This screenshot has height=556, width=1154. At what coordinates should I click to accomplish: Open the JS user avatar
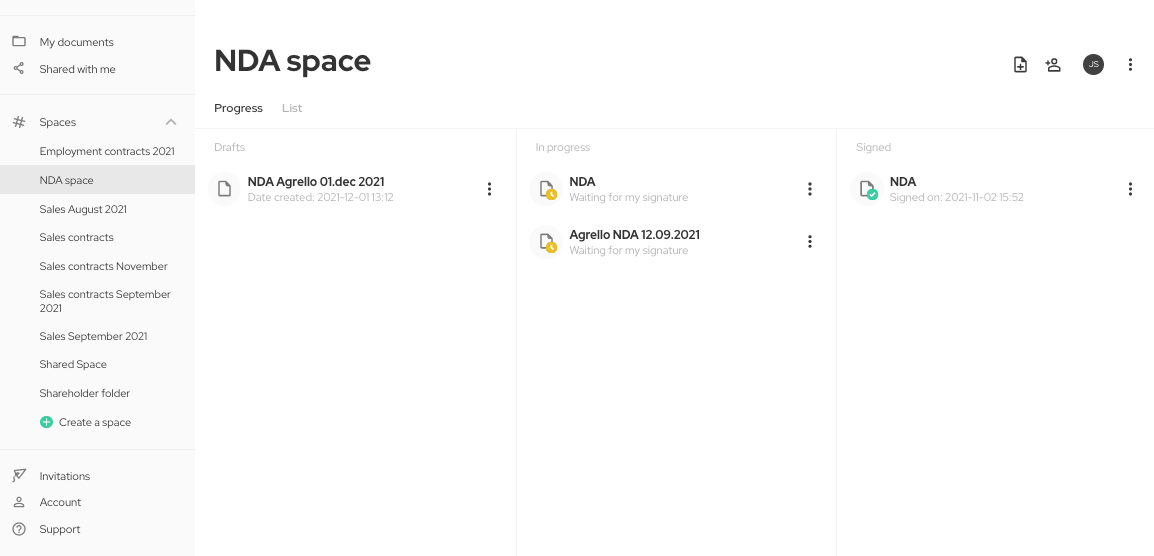pos(1093,65)
